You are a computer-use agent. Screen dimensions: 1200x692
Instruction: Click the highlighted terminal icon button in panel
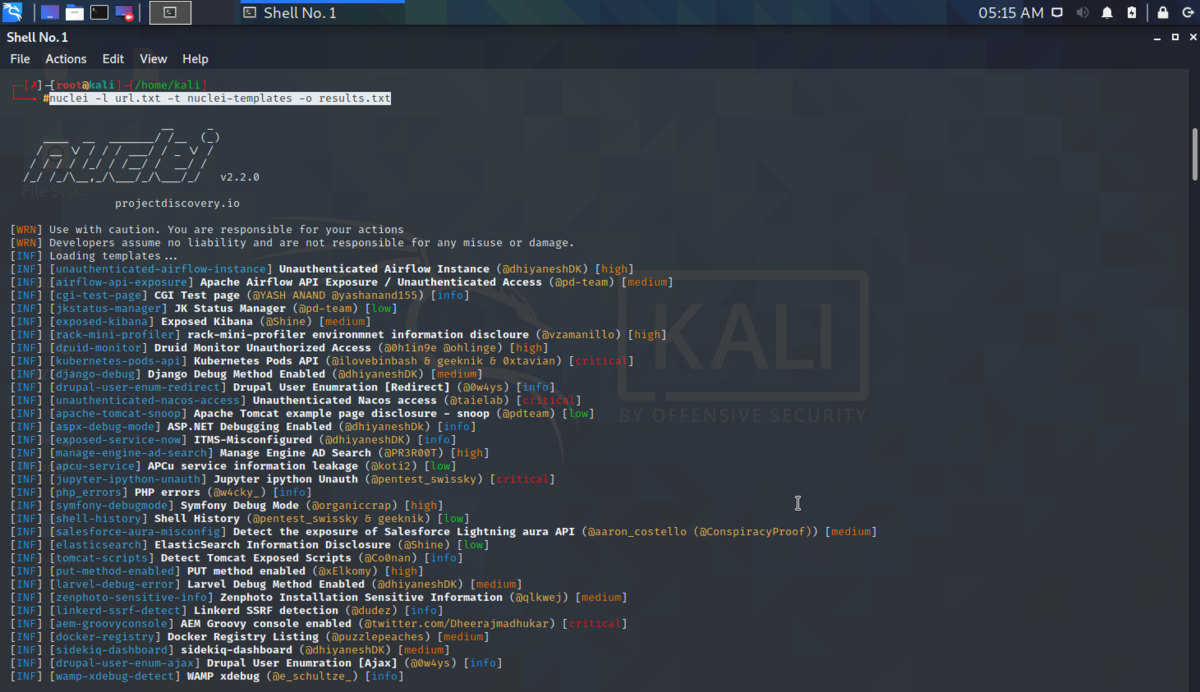pos(170,13)
